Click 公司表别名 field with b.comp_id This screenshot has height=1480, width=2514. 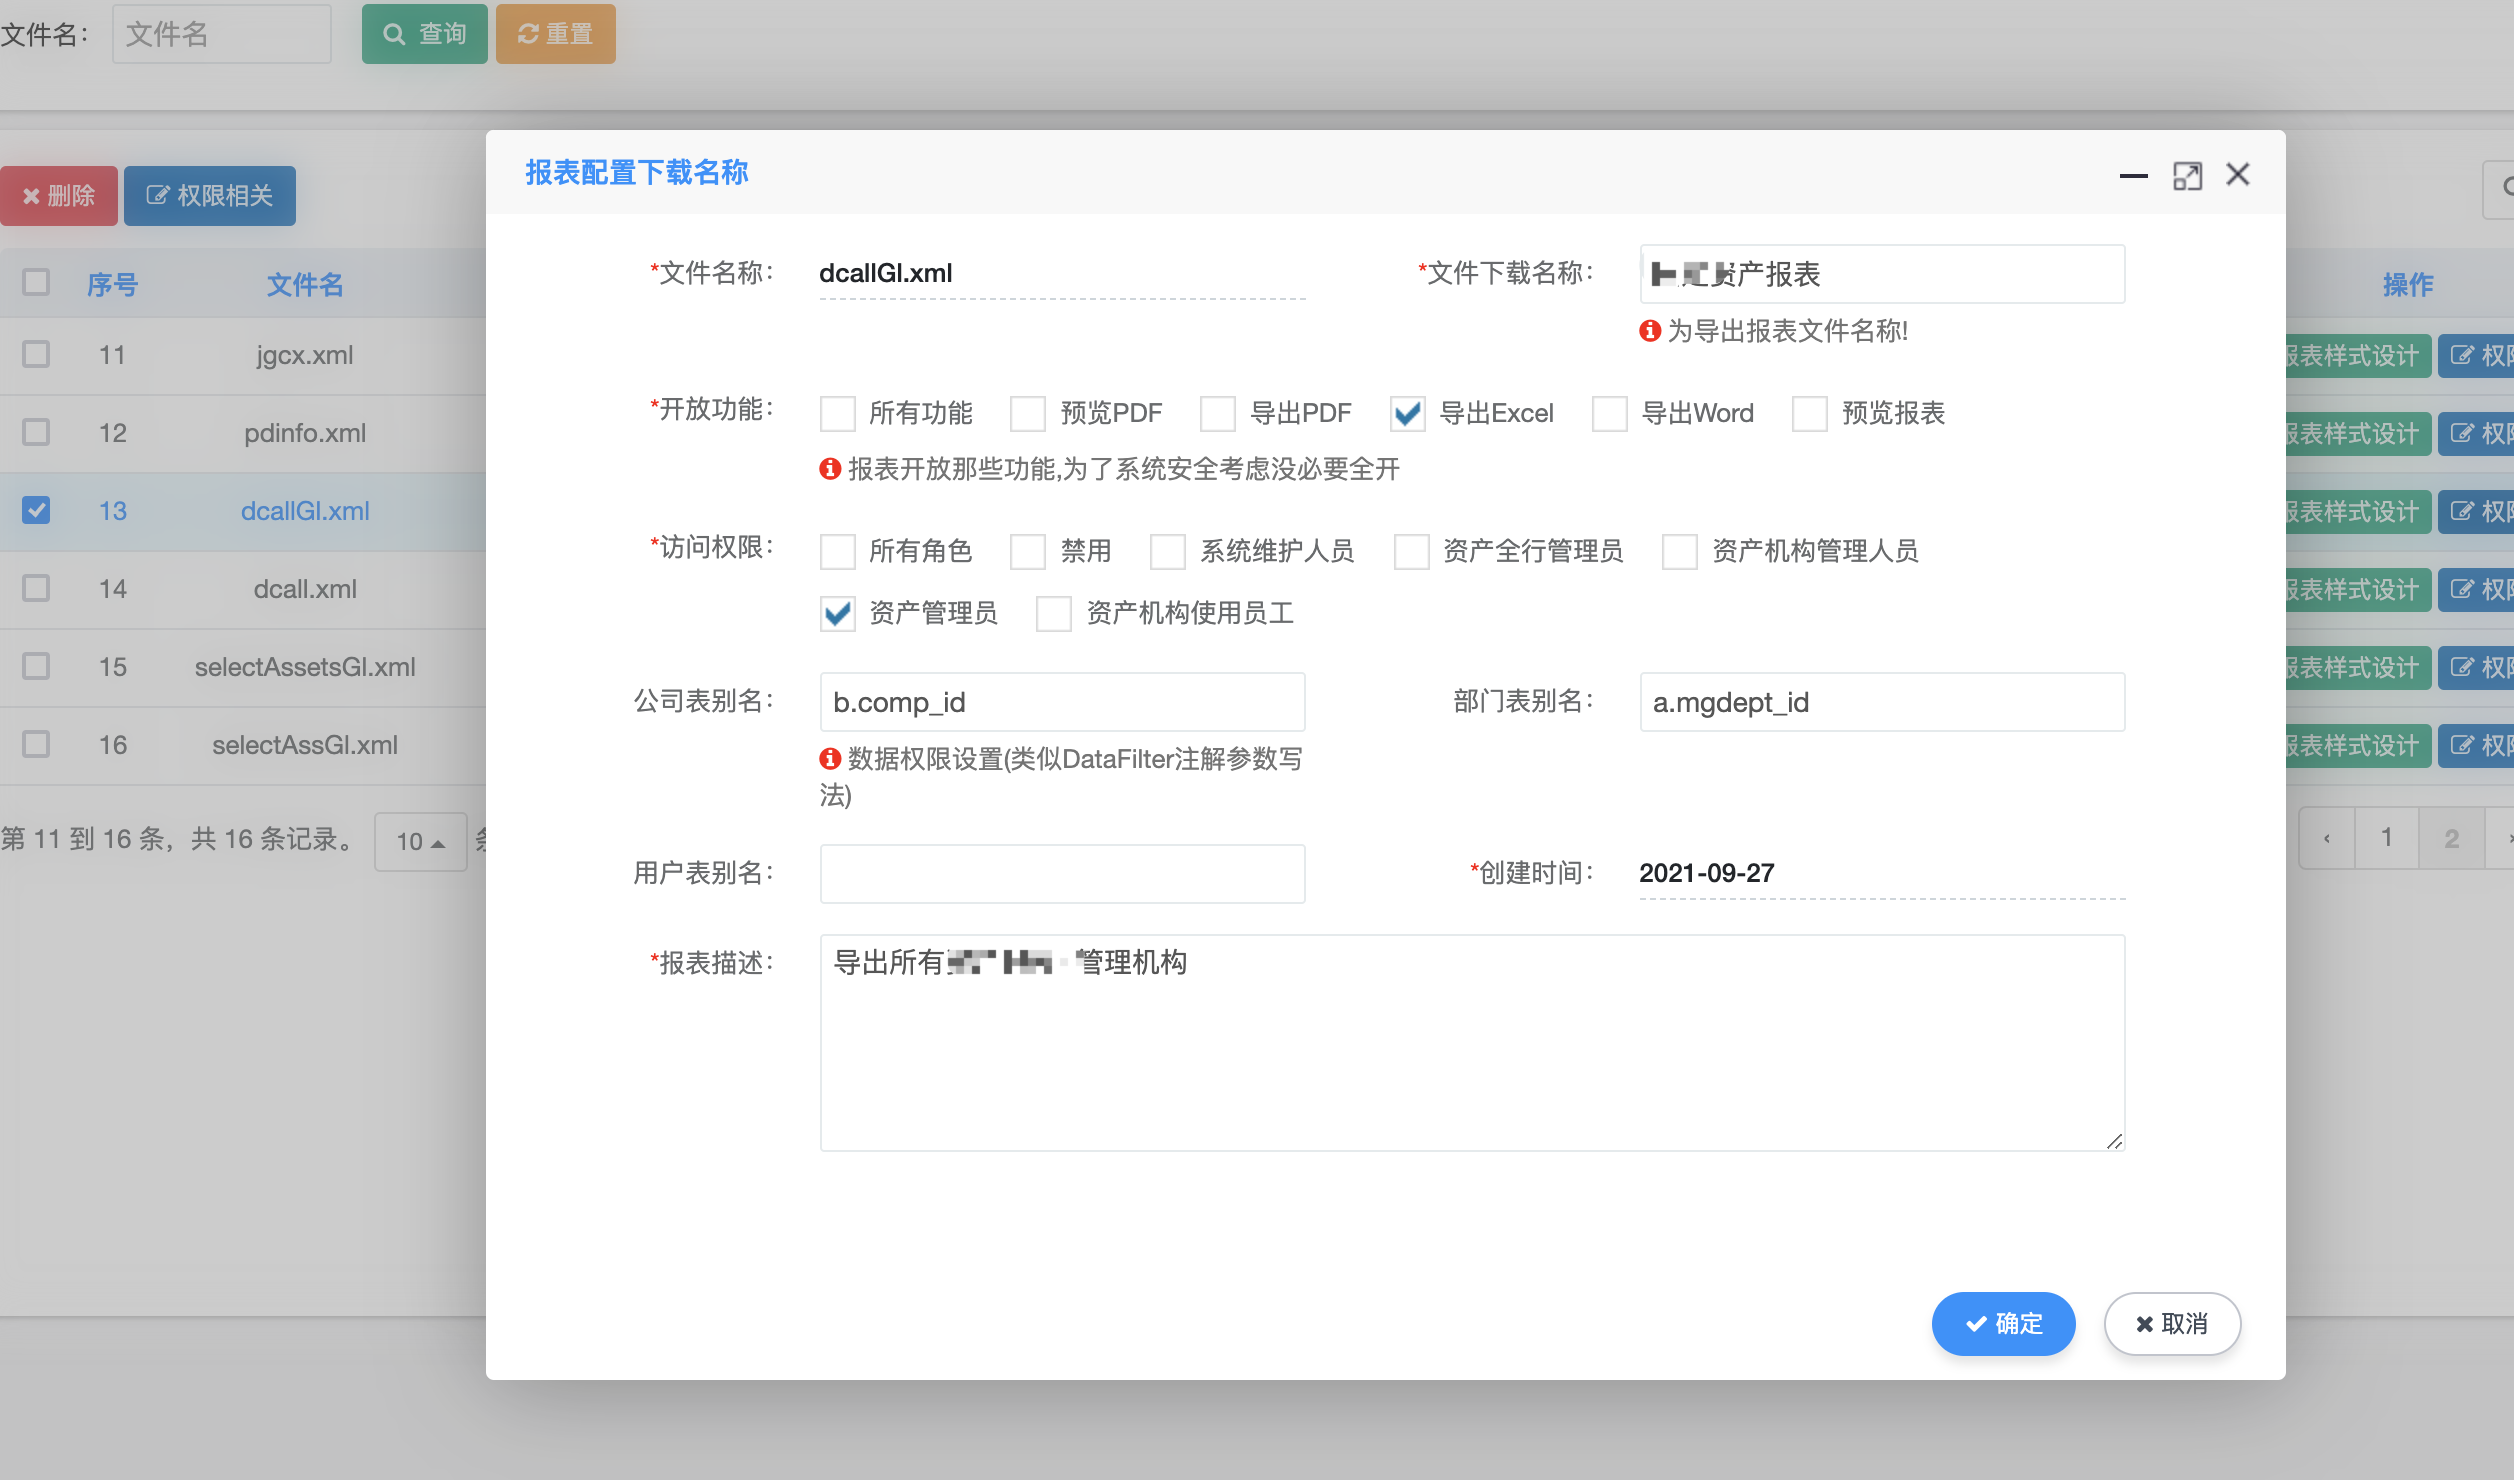pos(1062,702)
